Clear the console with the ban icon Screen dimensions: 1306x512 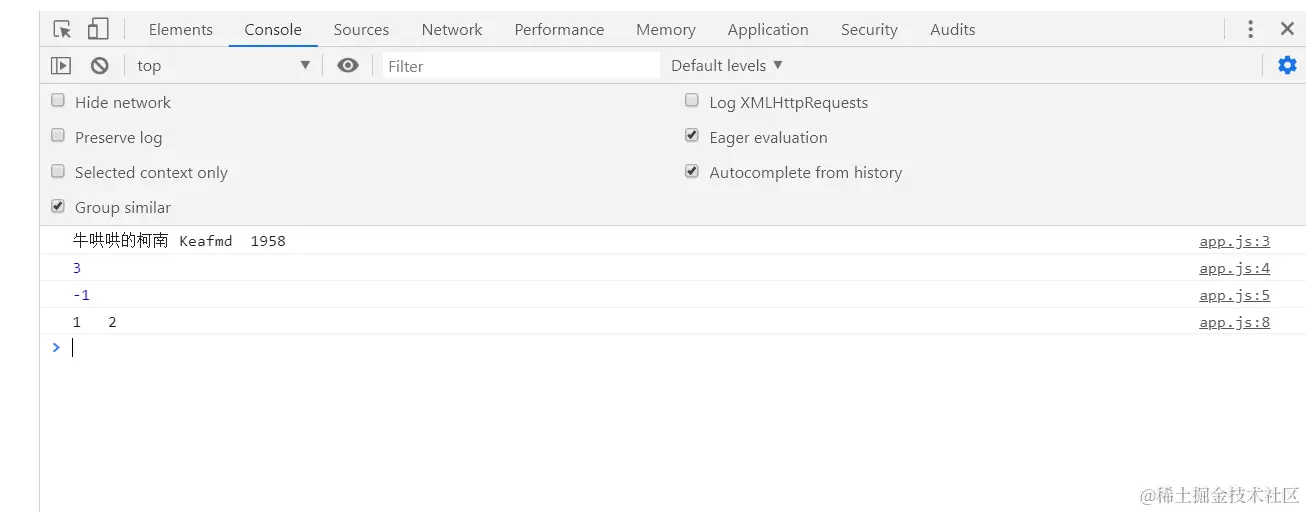point(99,66)
